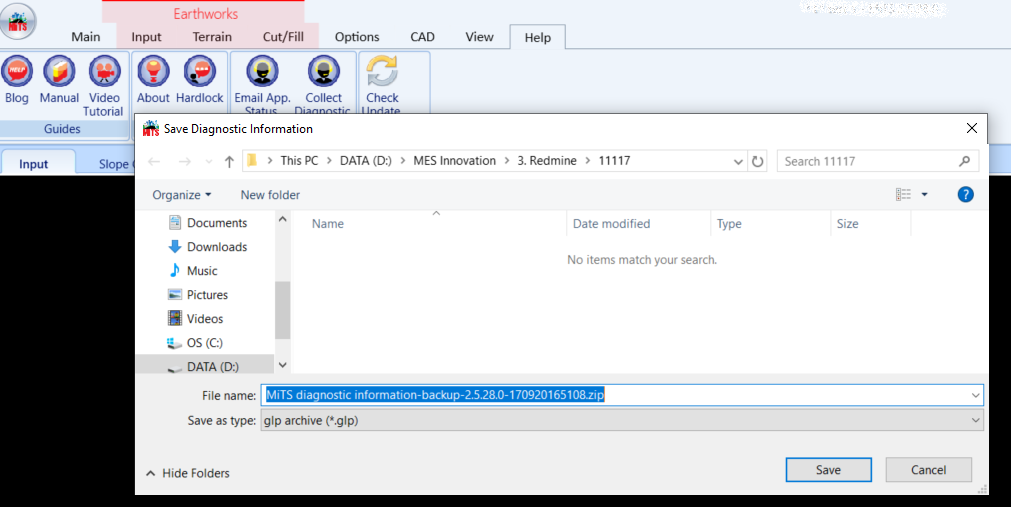Switch to the Main ribbon tab

86,37
